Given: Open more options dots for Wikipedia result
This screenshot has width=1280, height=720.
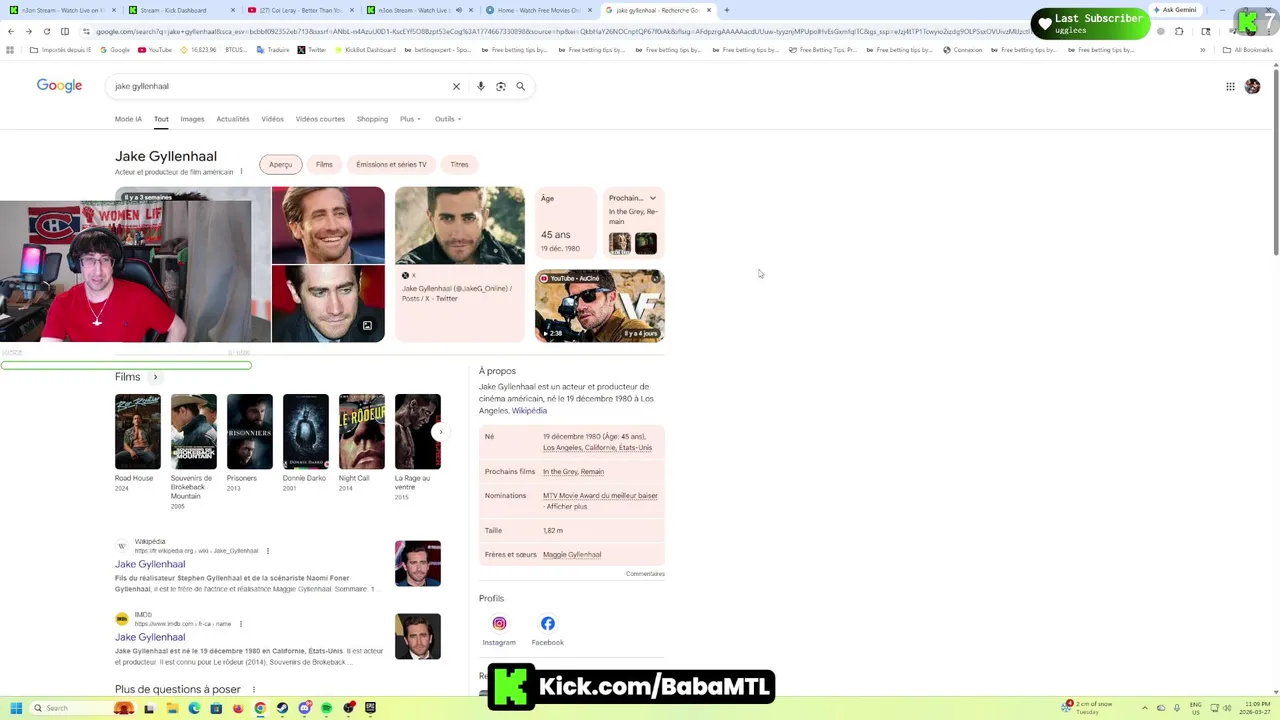Looking at the screenshot, I should [x=268, y=551].
